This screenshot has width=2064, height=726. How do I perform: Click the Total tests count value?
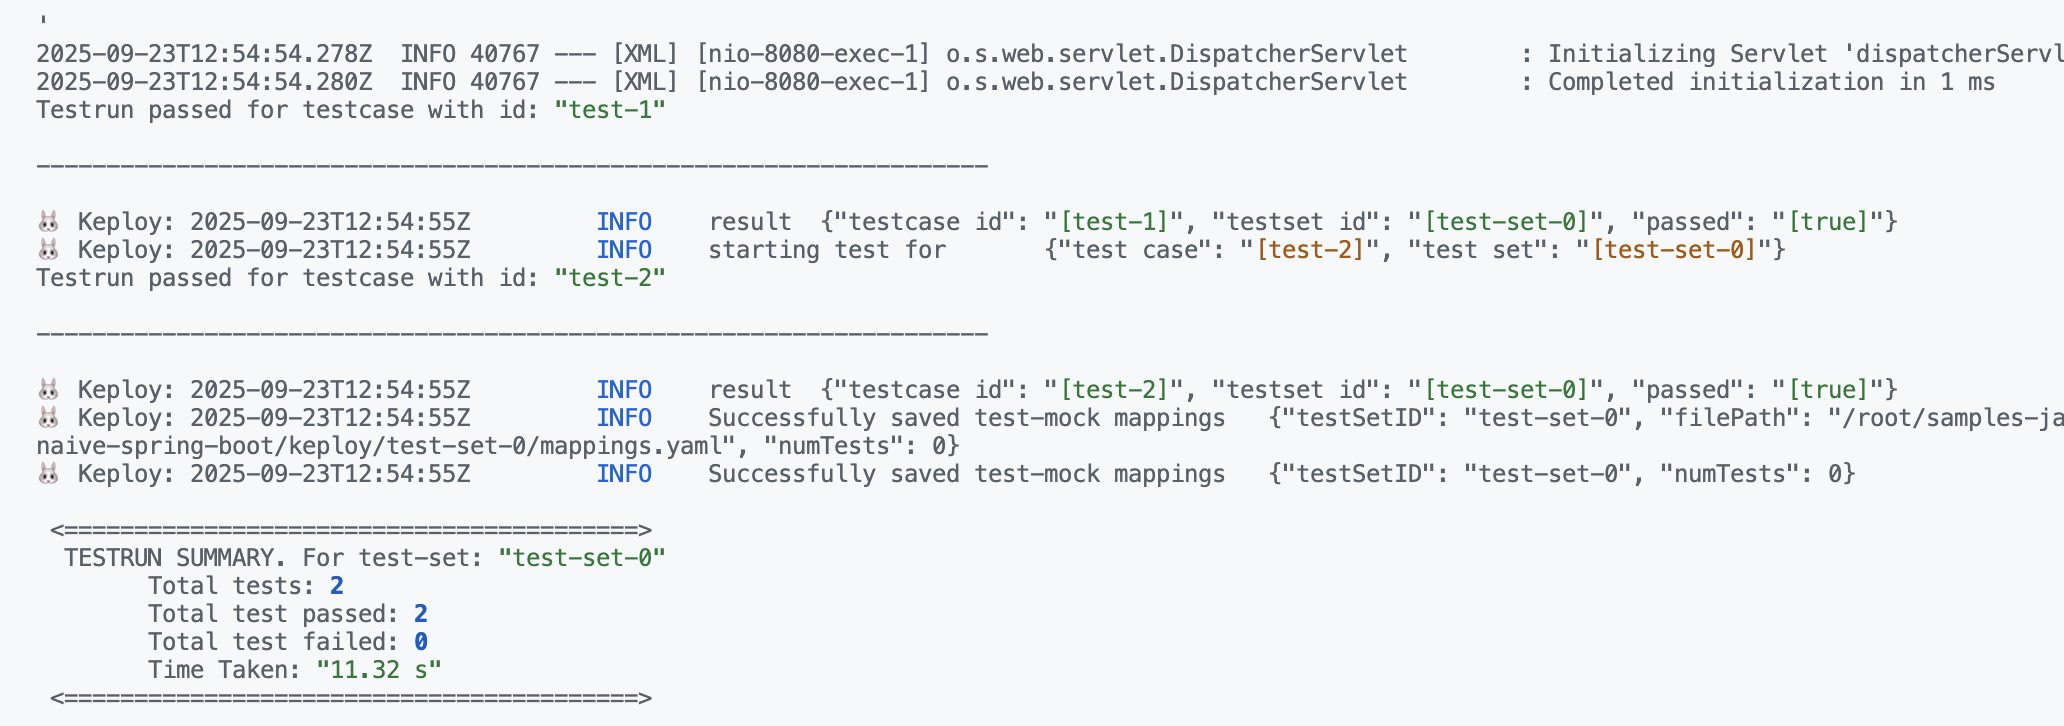tap(337, 586)
